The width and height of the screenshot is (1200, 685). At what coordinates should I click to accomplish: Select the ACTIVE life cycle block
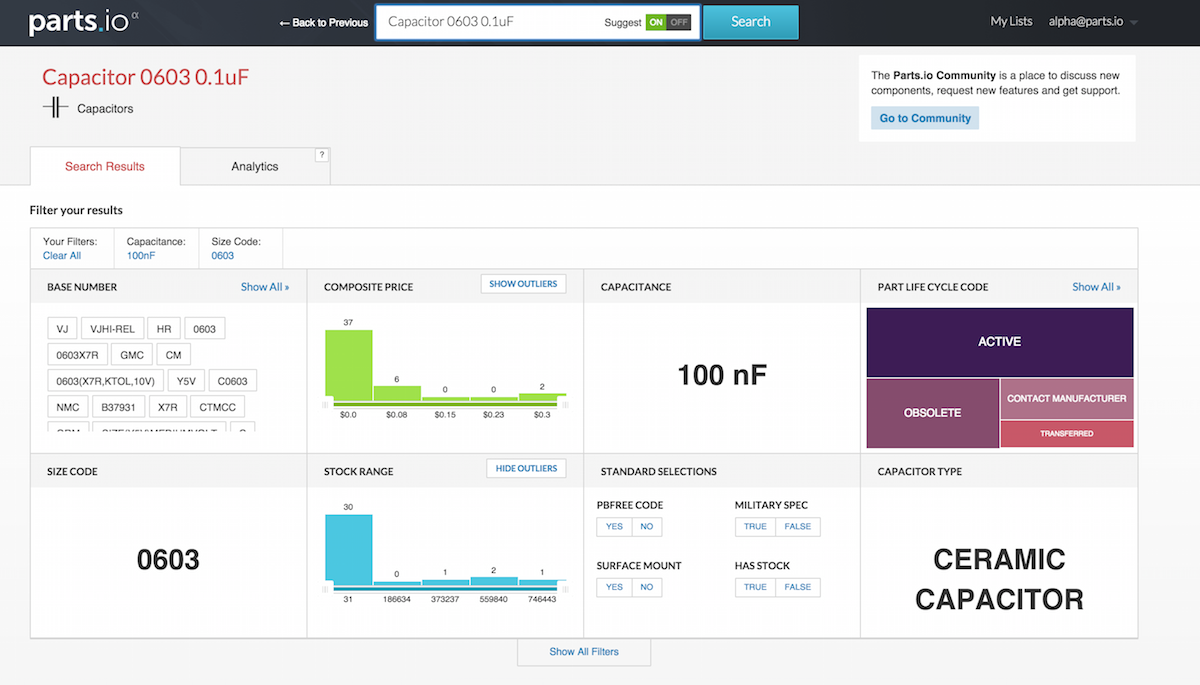[x=1000, y=342]
